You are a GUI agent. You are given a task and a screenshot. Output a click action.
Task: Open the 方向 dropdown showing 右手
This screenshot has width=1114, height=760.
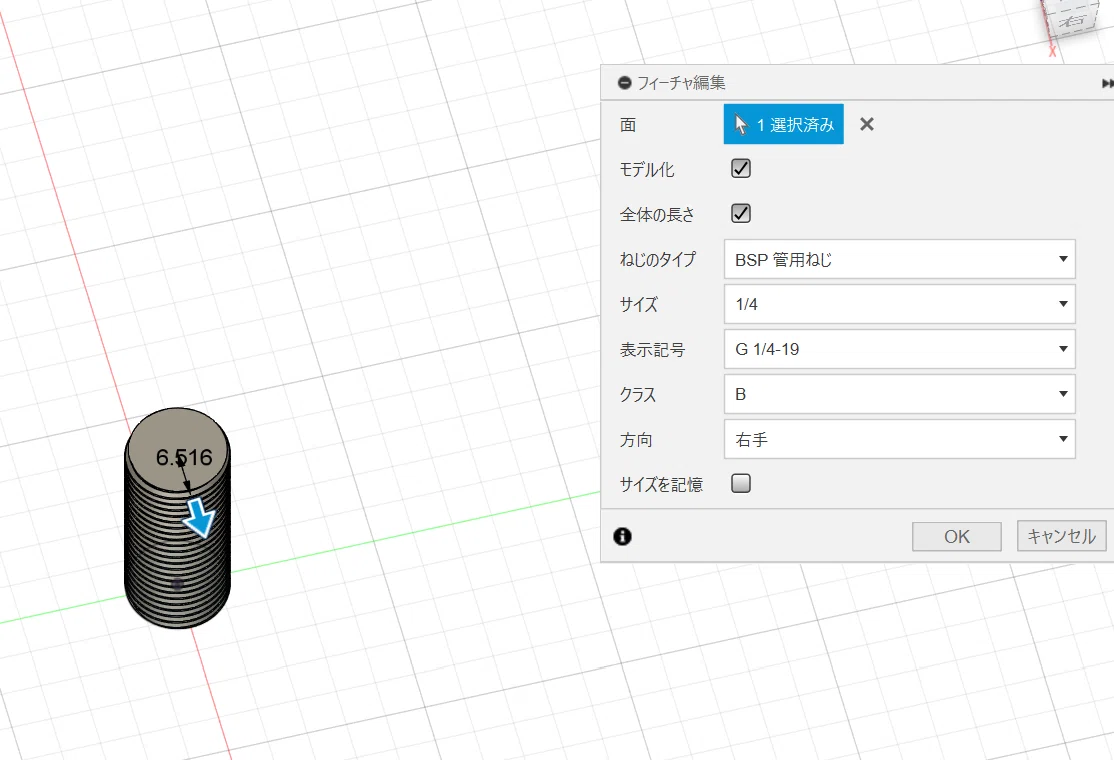pos(899,439)
